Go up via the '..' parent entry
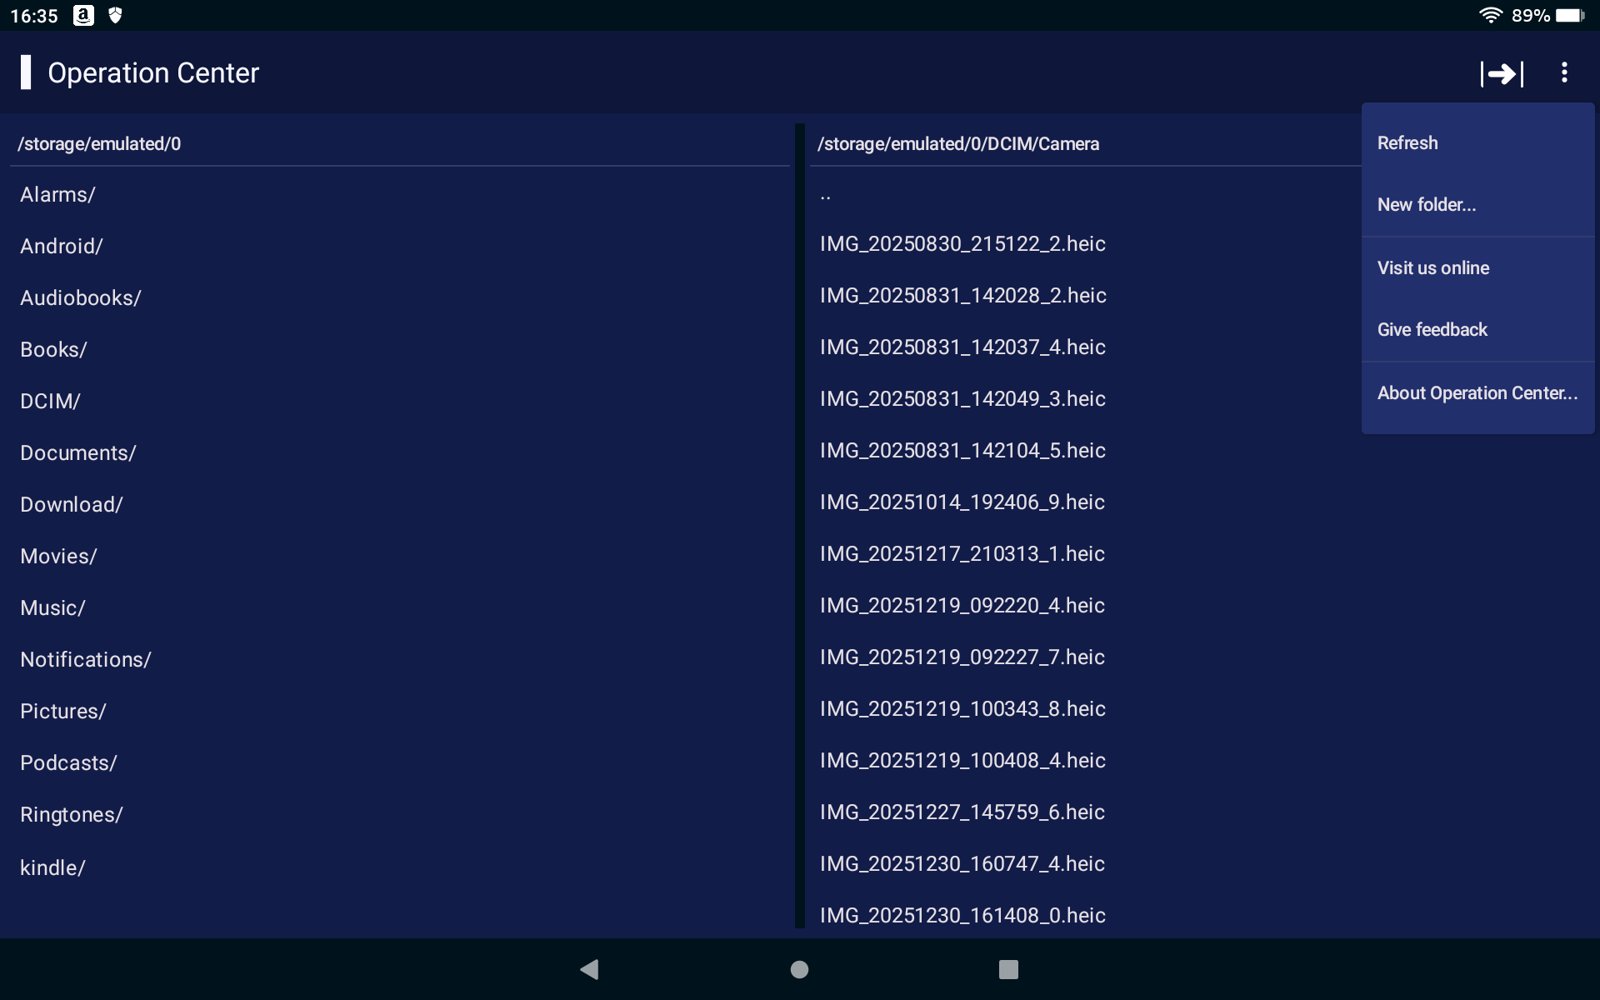 click(826, 195)
